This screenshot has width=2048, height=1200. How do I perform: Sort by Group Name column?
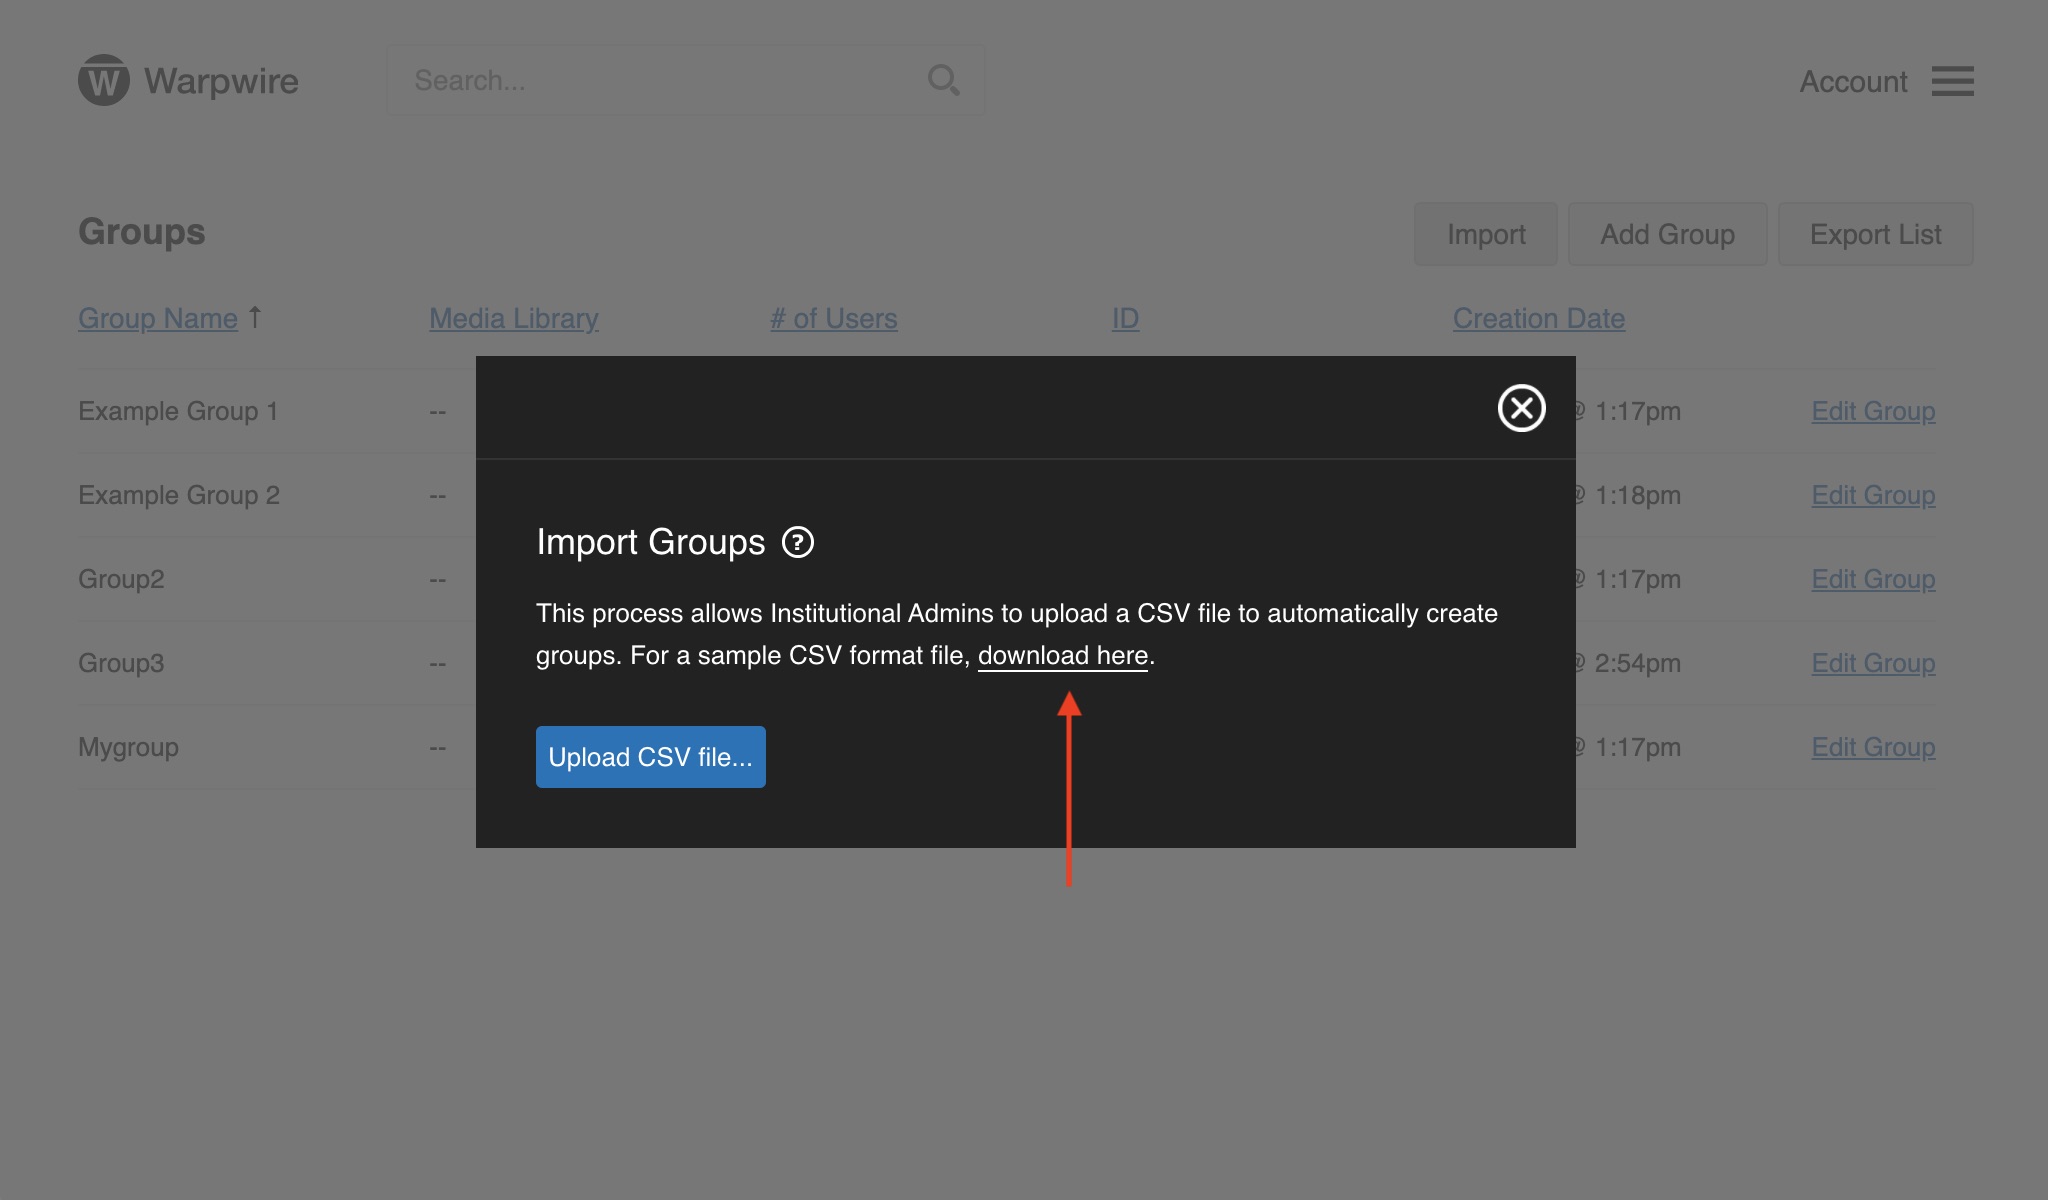click(x=158, y=318)
